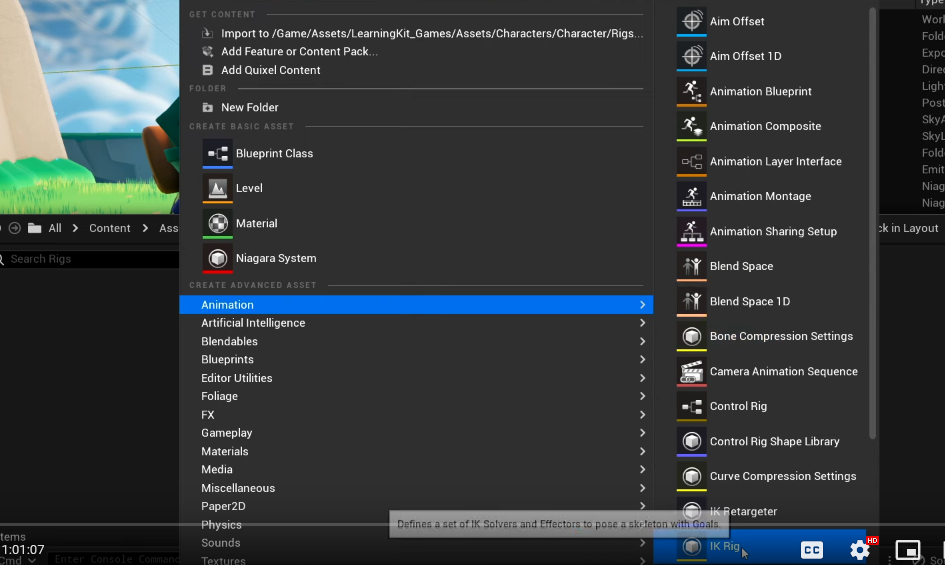Click the Blend Space 1D label
Image resolution: width=945 pixels, height=565 pixels.
750,301
